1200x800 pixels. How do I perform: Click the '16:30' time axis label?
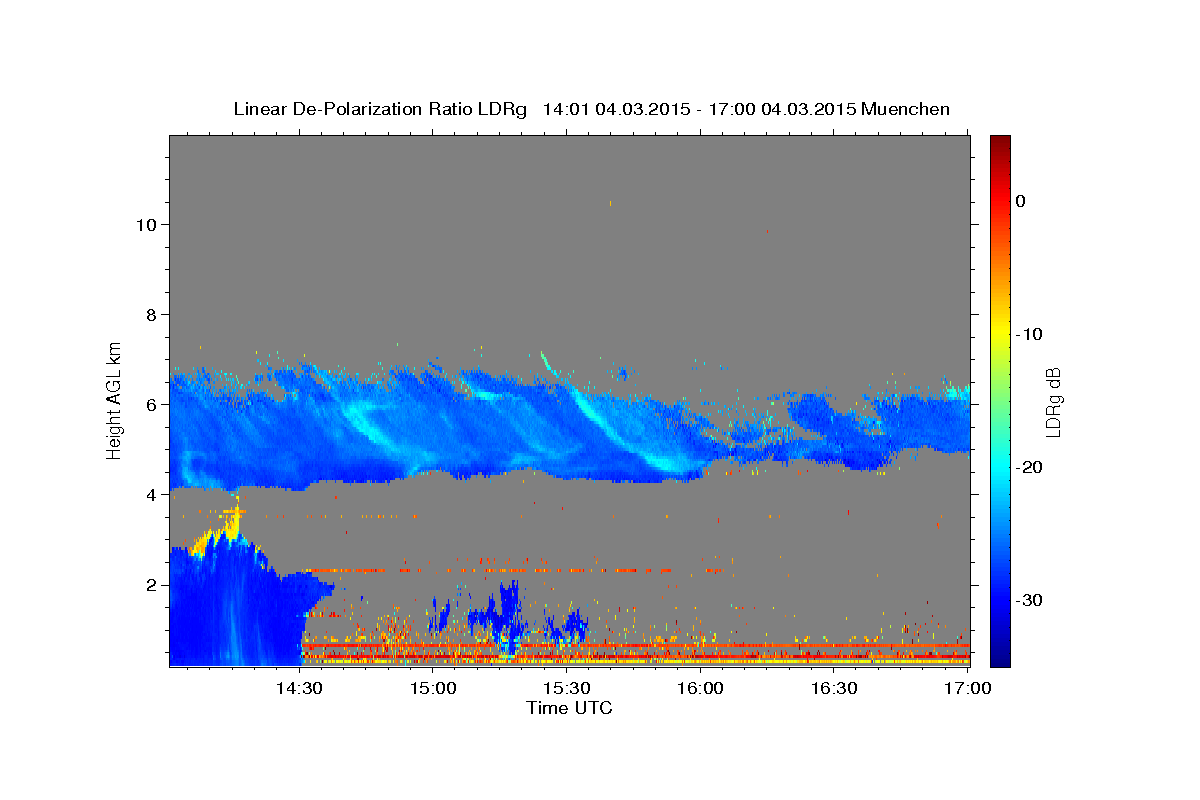pos(834,688)
